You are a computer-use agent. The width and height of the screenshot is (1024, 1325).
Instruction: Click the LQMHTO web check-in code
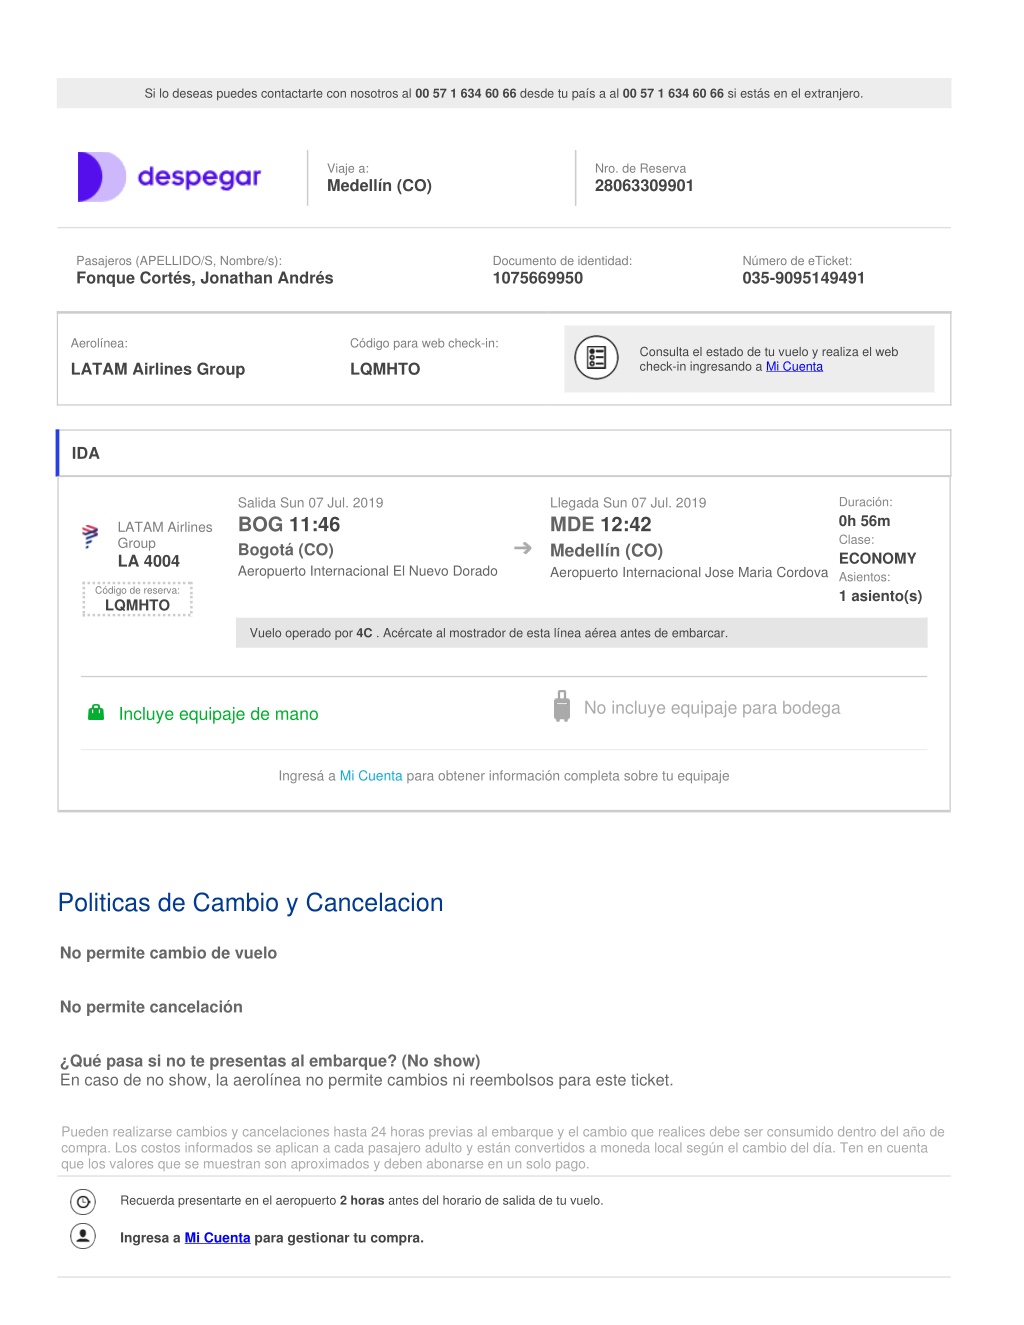(385, 369)
